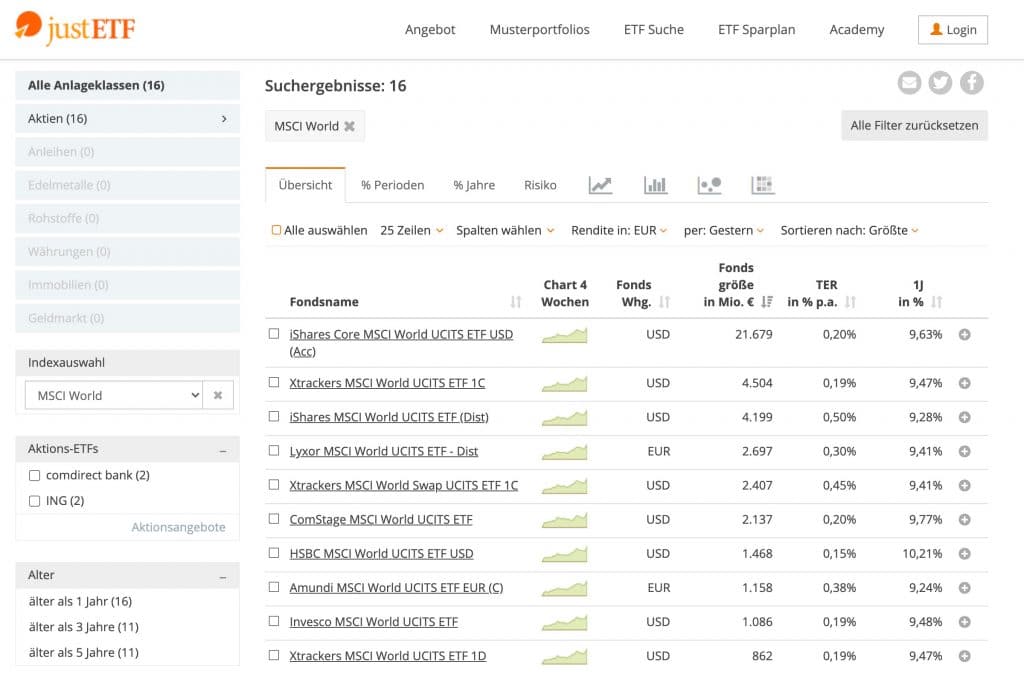Switch to % Perioden tab
1024x673 pixels.
tap(392, 185)
